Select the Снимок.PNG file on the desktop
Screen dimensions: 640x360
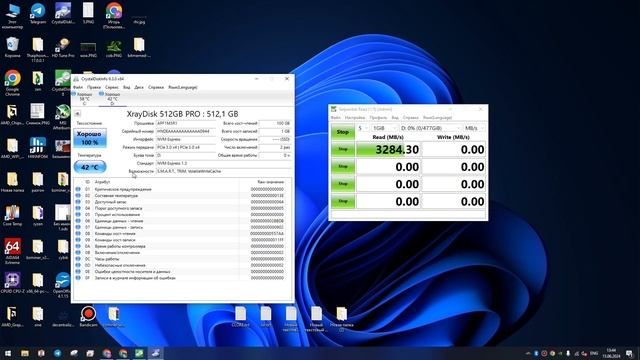pyautogui.click(x=38, y=114)
